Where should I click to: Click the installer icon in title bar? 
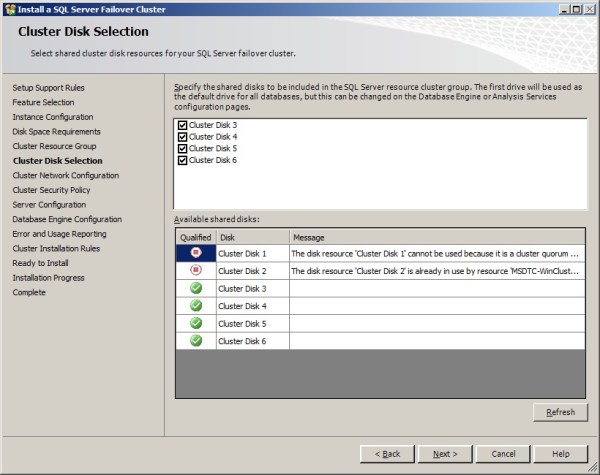[x=9, y=9]
